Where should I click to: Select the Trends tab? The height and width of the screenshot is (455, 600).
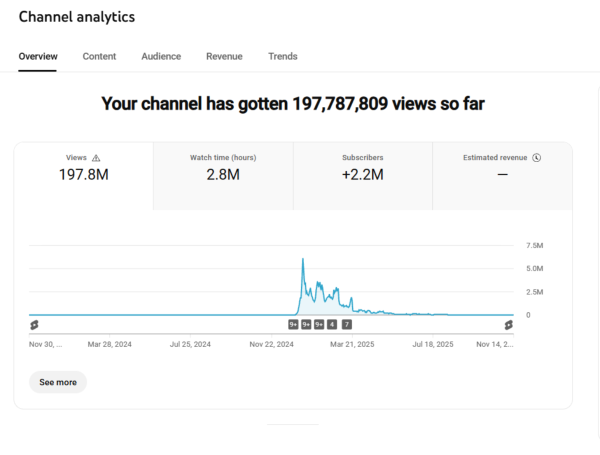click(282, 57)
